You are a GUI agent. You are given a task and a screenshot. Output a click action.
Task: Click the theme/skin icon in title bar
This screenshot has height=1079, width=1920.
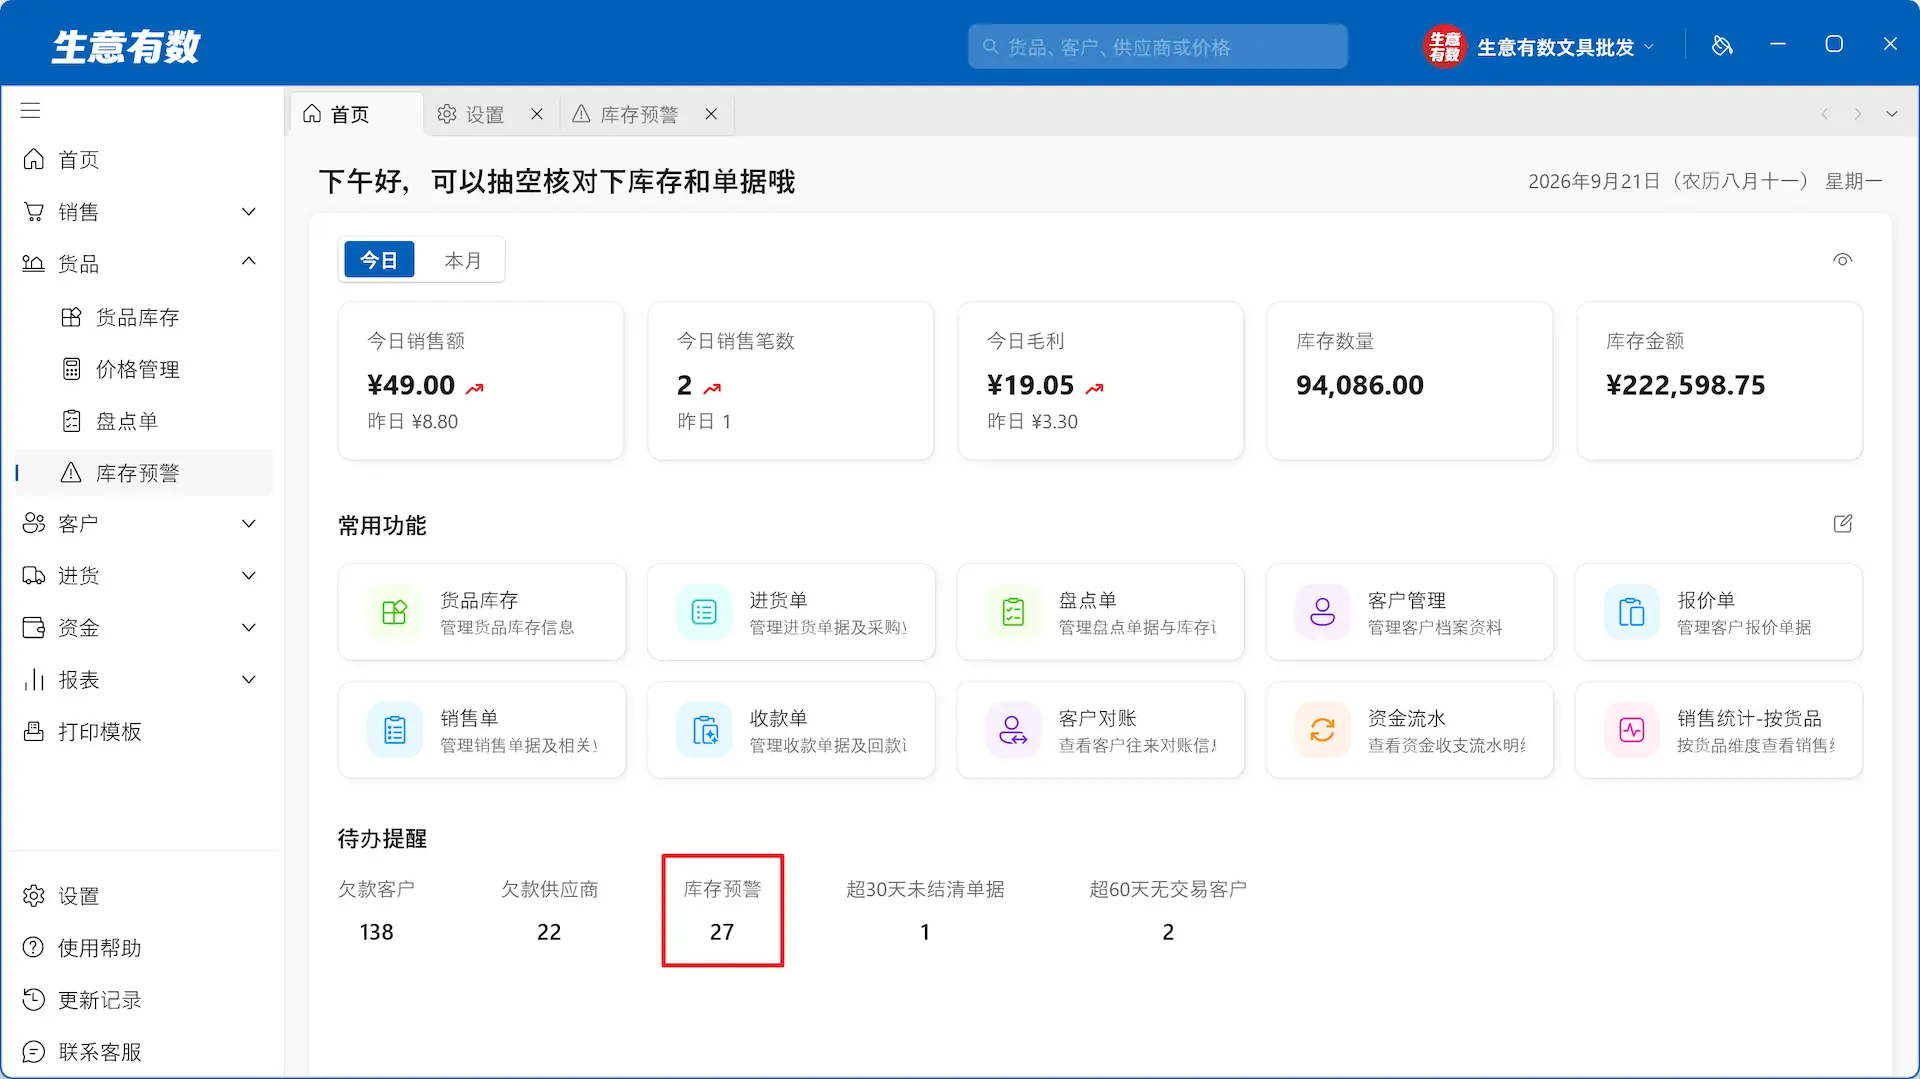[x=1722, y=45]
